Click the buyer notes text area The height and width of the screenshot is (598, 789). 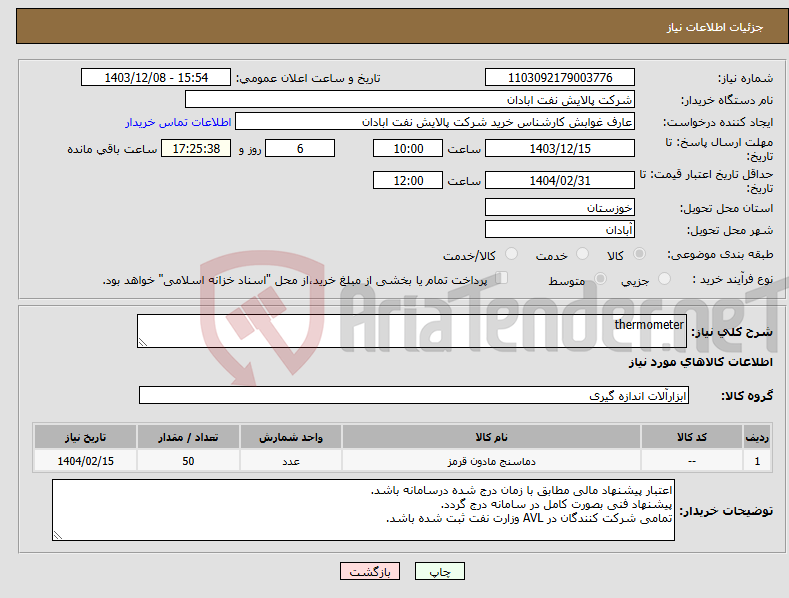363,510
